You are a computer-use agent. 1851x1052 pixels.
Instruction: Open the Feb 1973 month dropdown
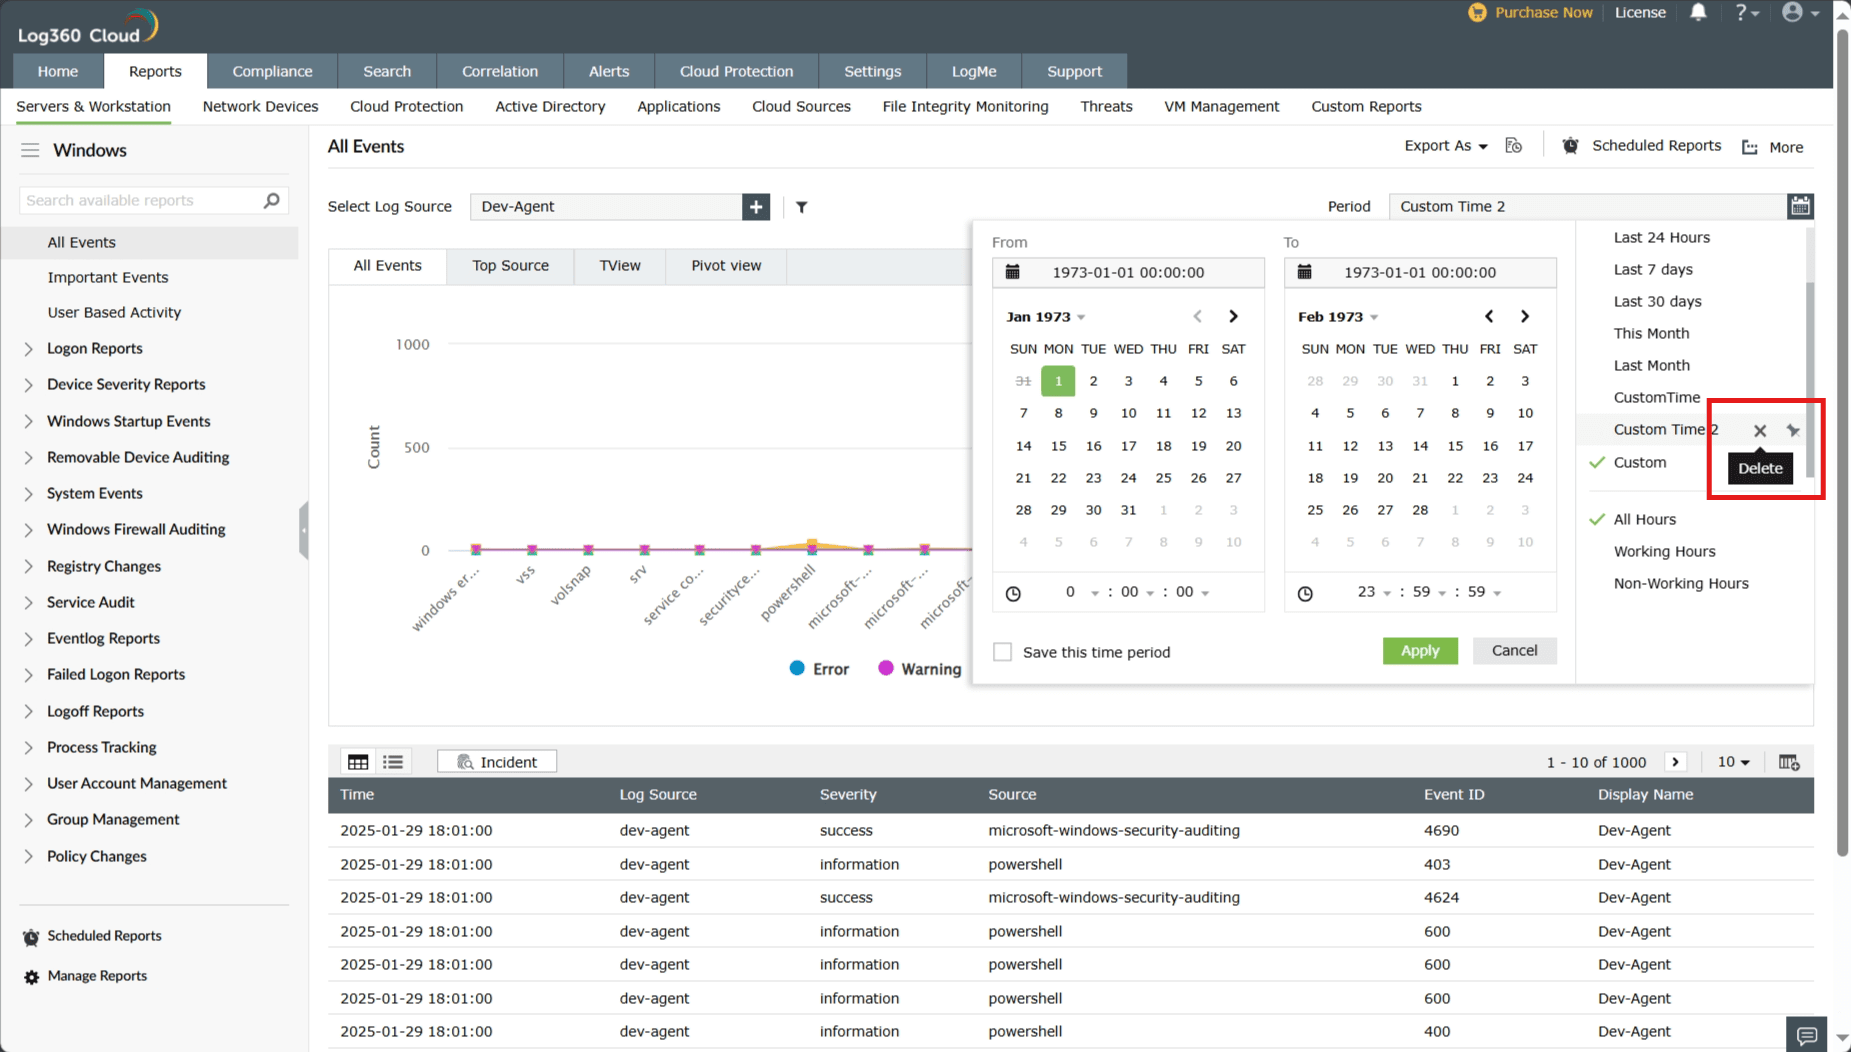tap(1337, 317)
